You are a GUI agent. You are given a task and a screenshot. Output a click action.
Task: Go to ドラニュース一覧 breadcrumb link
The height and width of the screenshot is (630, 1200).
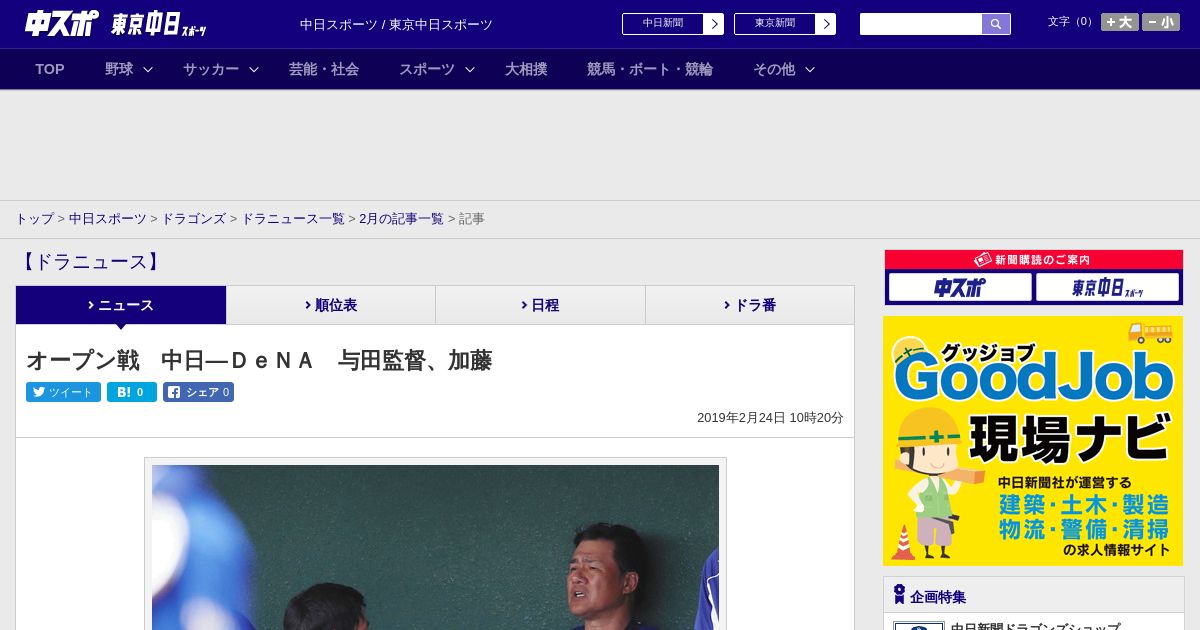point(293,219)
